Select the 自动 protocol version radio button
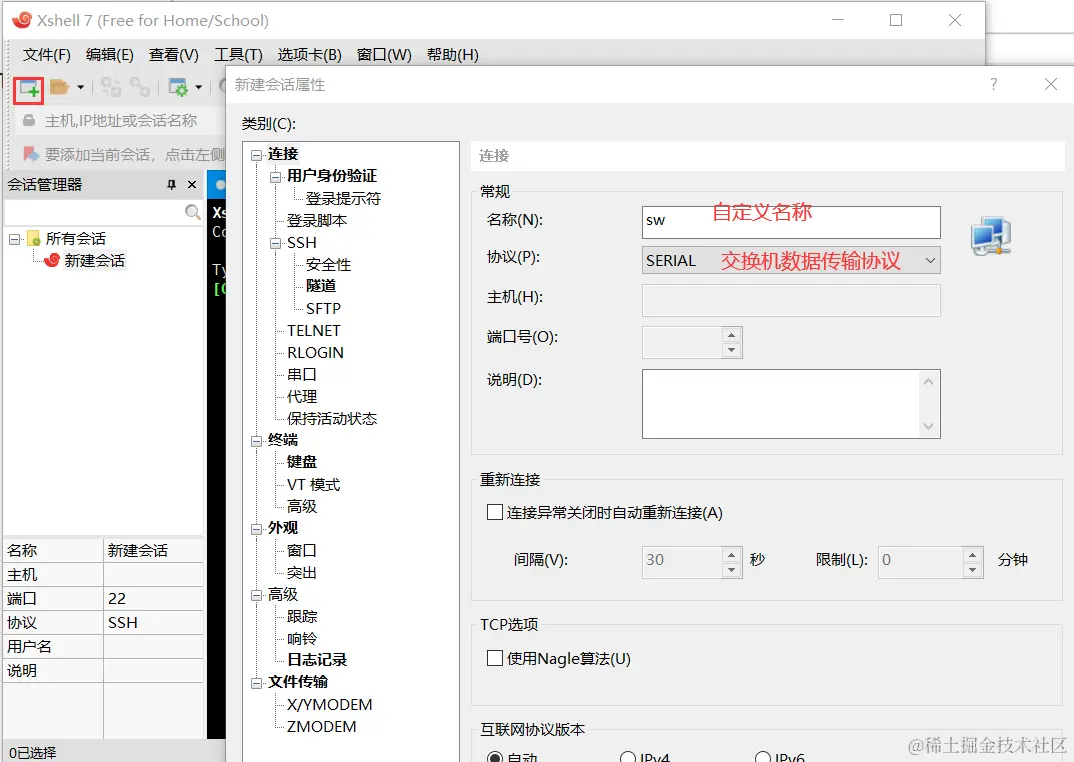 pyautogui.click(x=495, y=757)
